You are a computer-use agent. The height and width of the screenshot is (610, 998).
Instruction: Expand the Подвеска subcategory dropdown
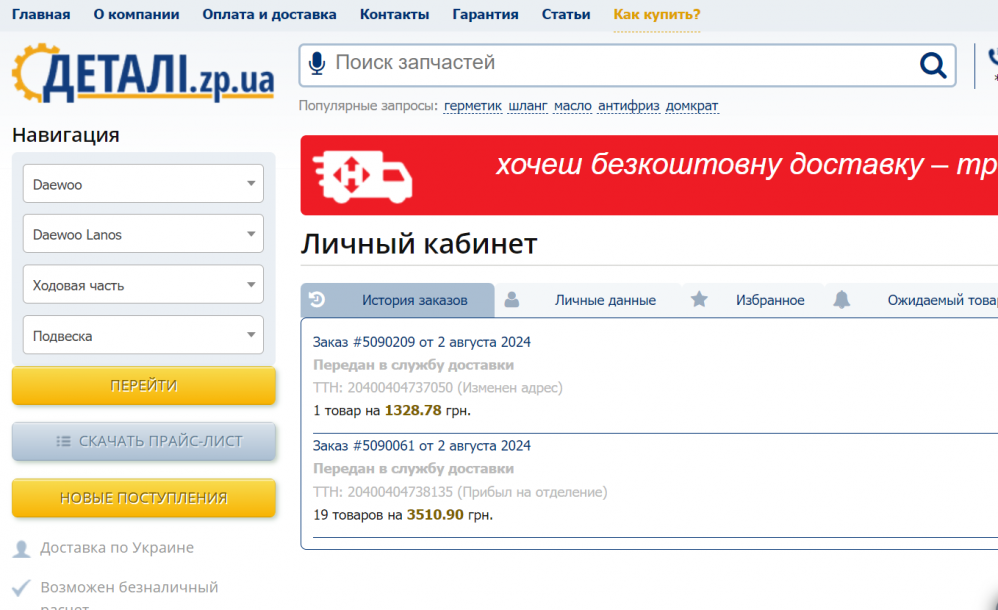pos(143,336)
